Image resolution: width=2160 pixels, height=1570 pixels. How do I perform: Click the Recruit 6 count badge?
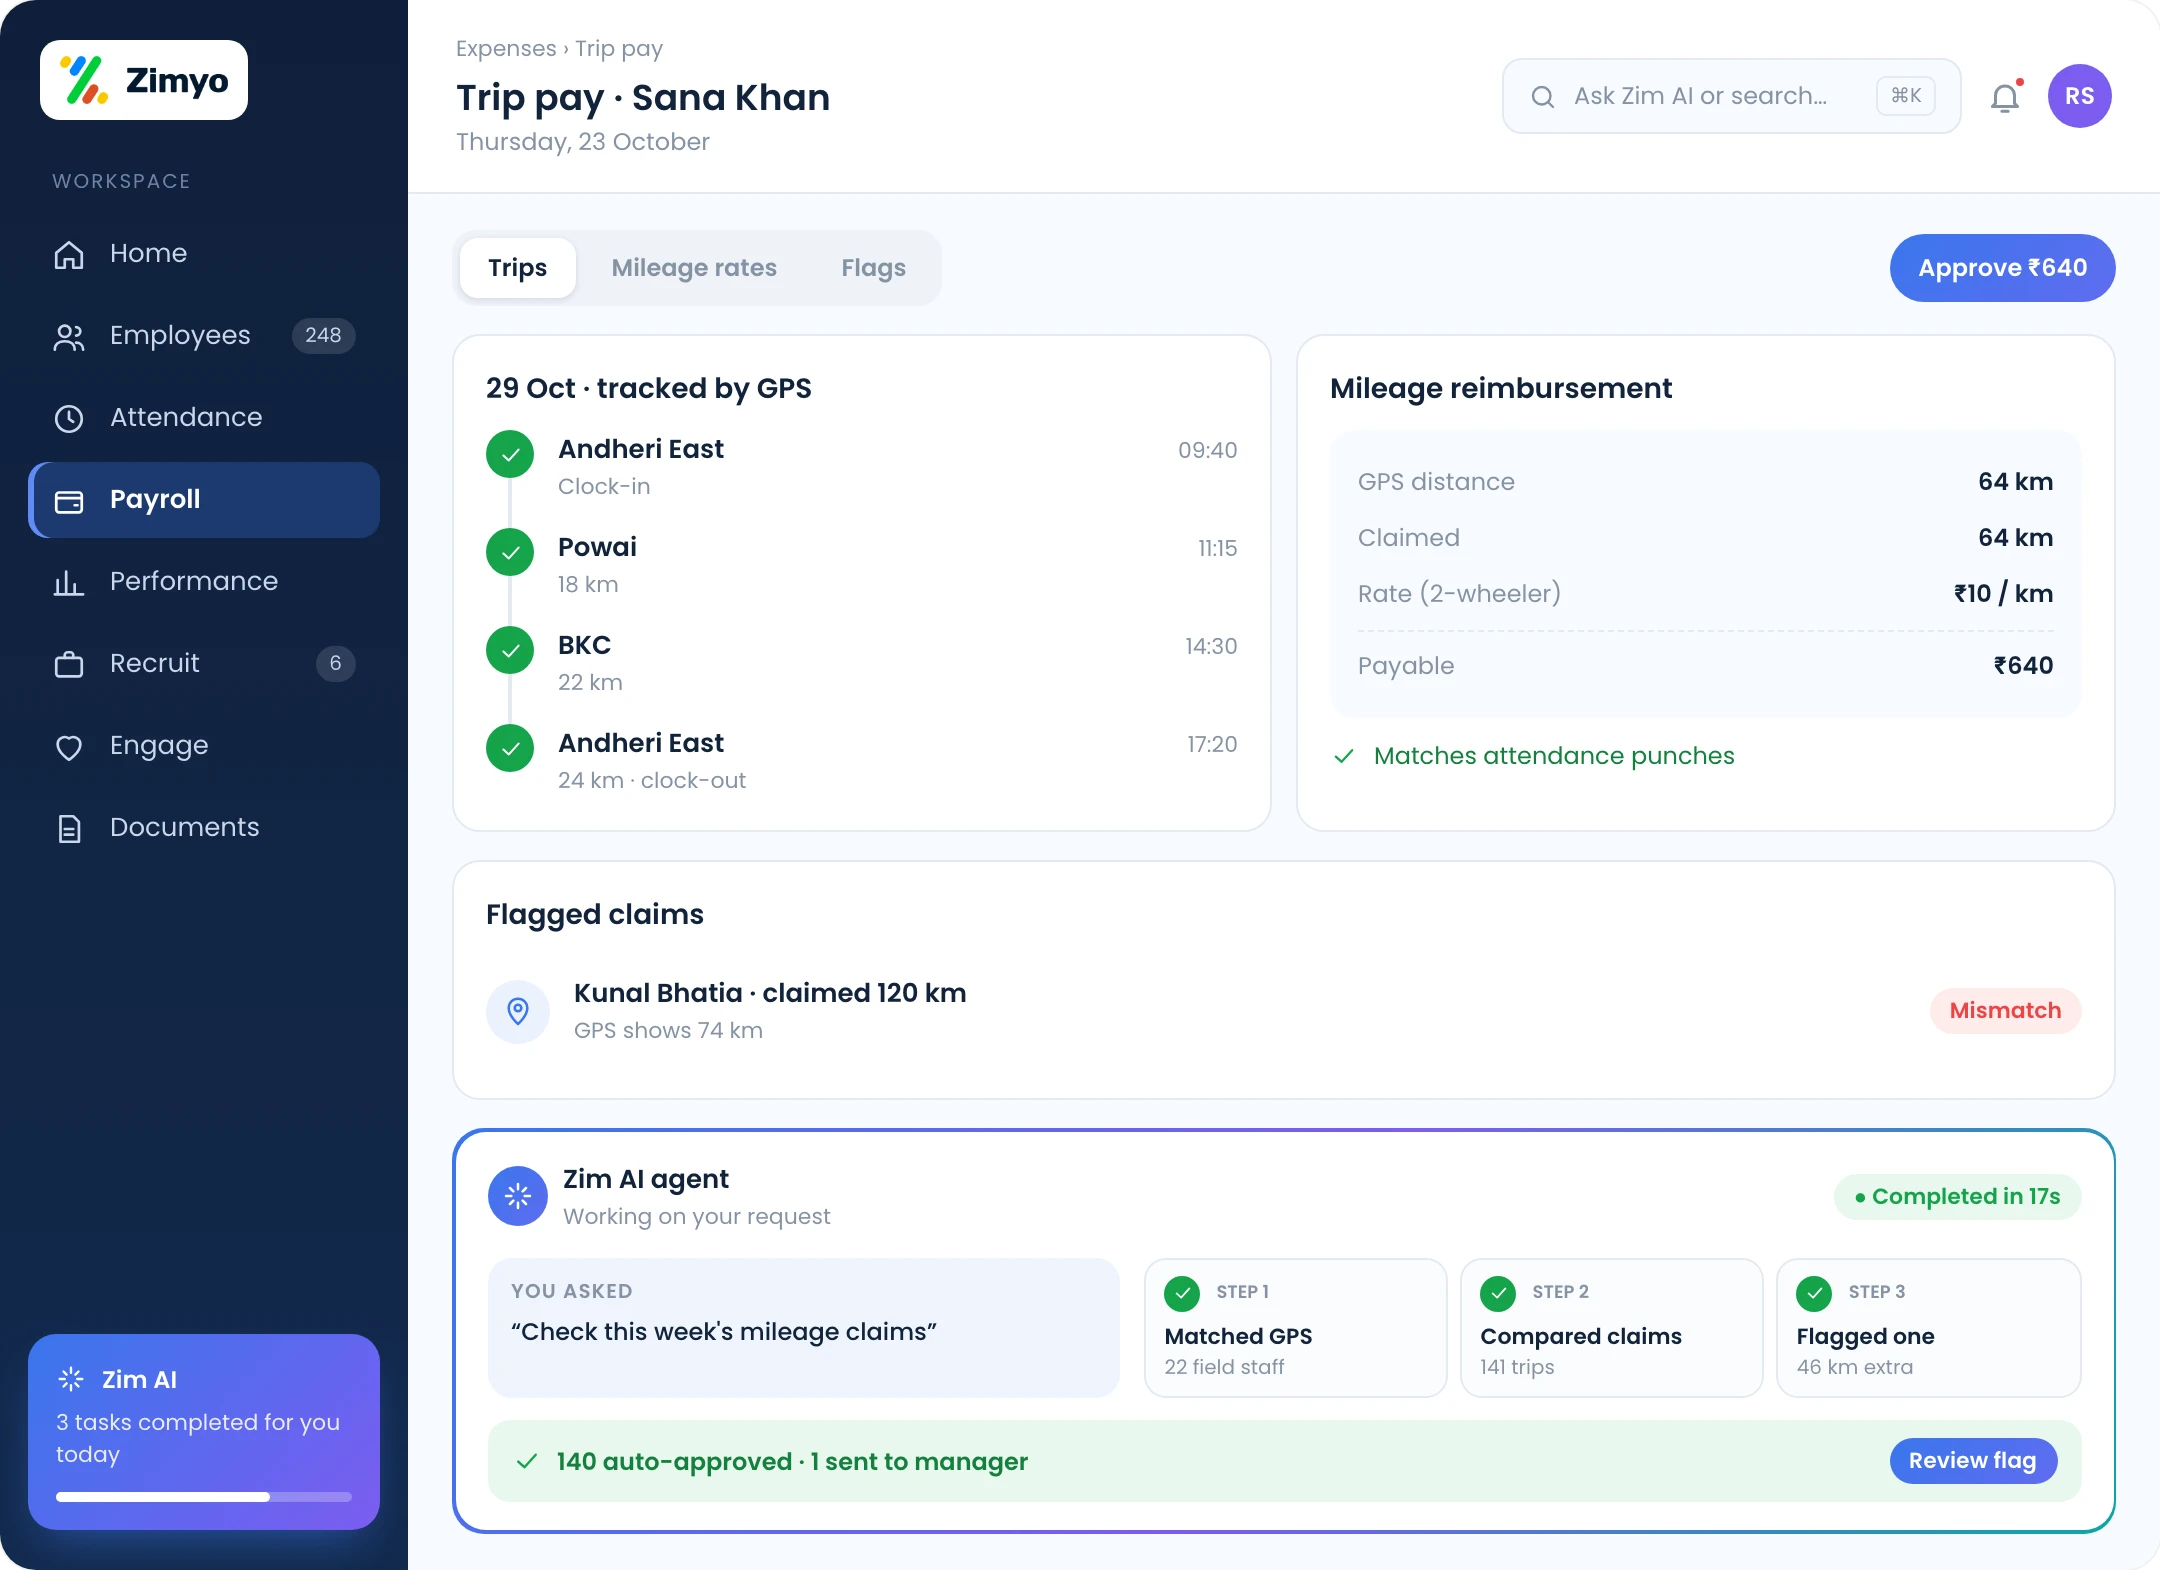click(335, 663)
